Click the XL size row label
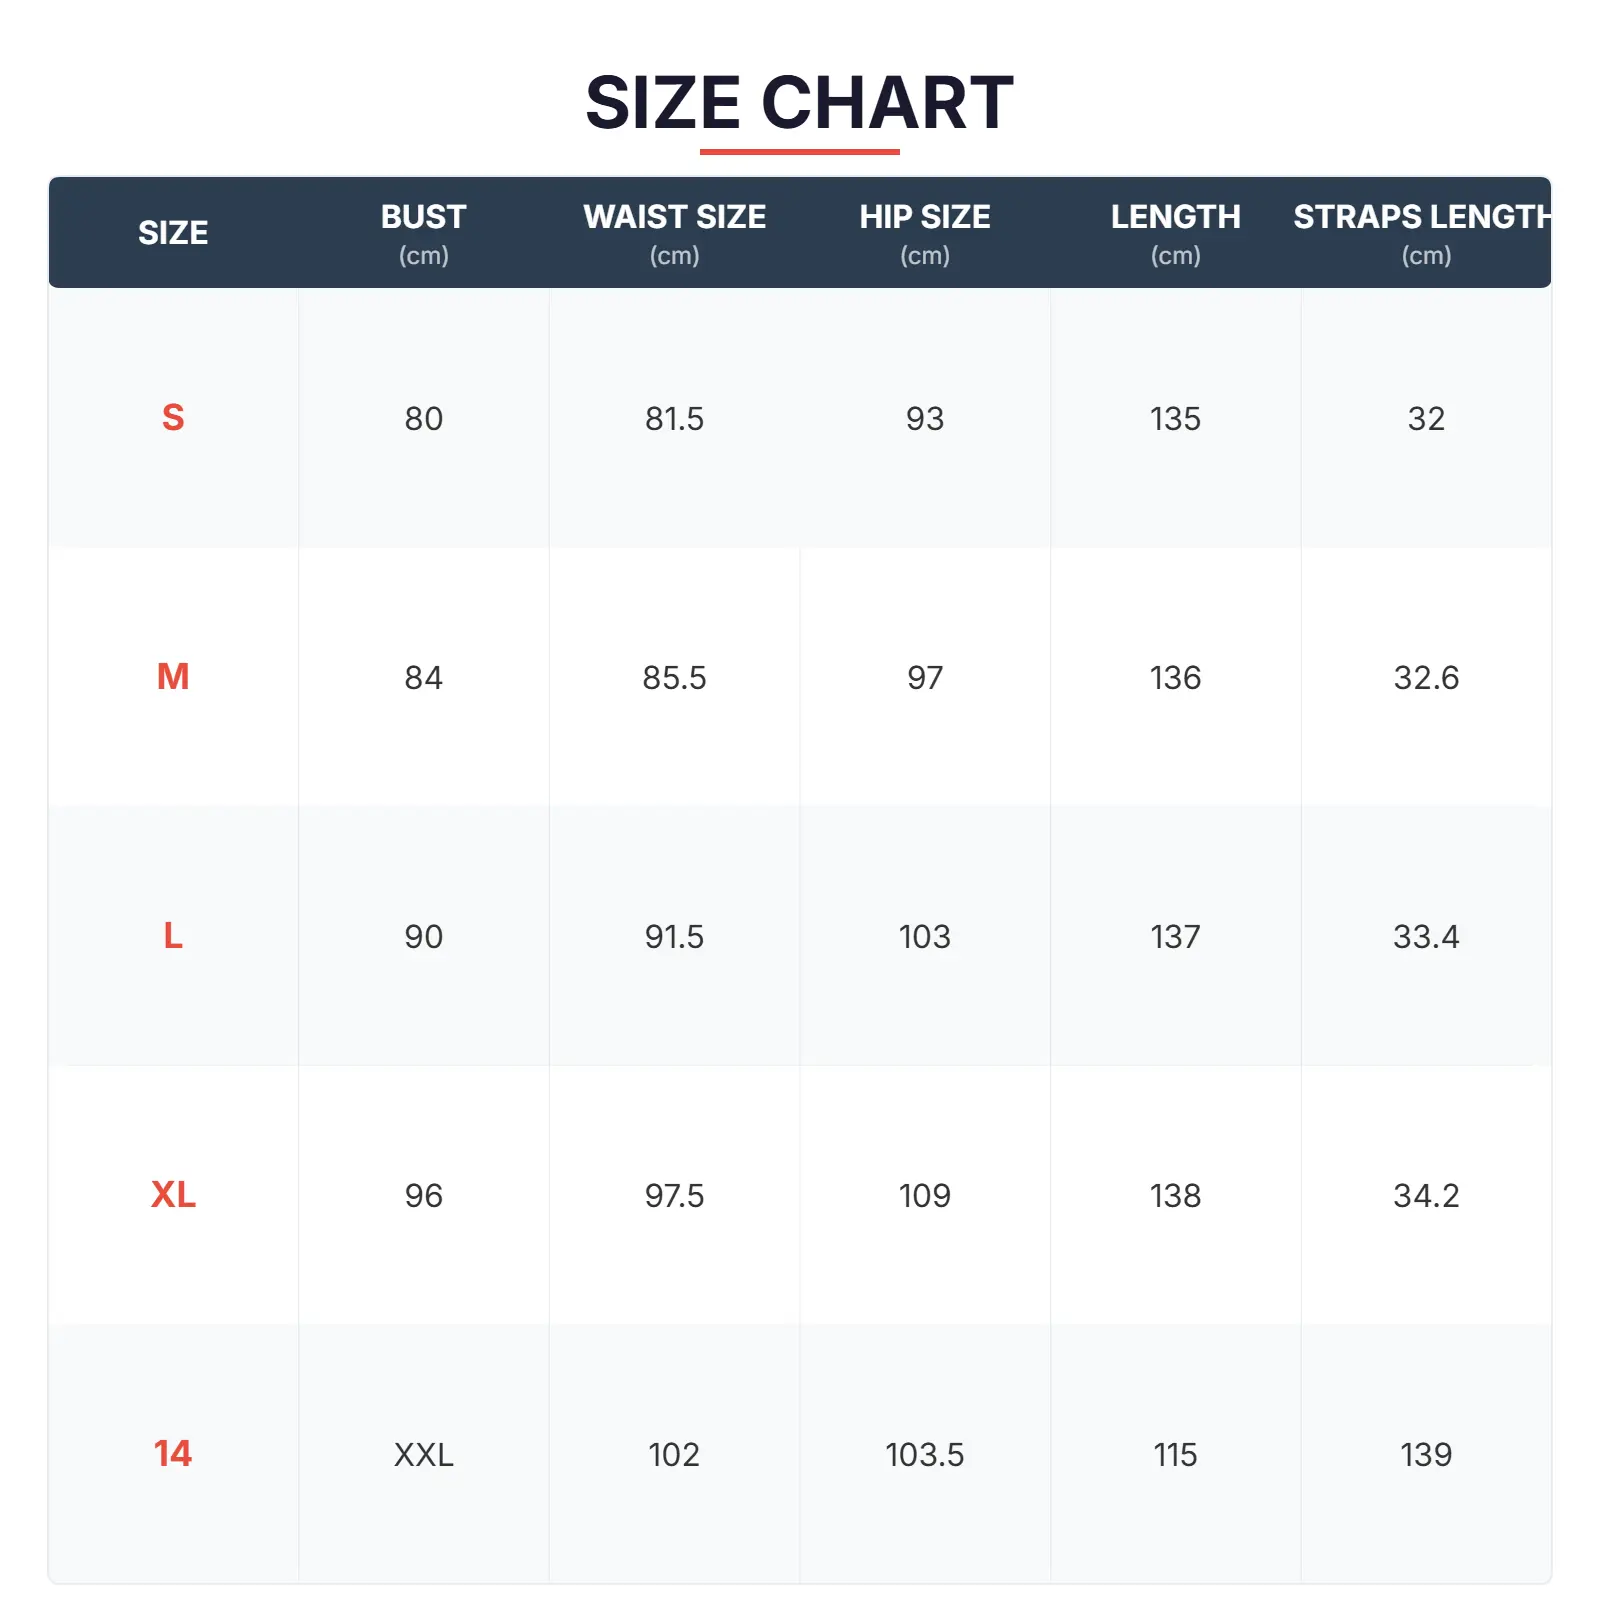This screenshot has width=1600, height=1600. (x=173, y=1195)
